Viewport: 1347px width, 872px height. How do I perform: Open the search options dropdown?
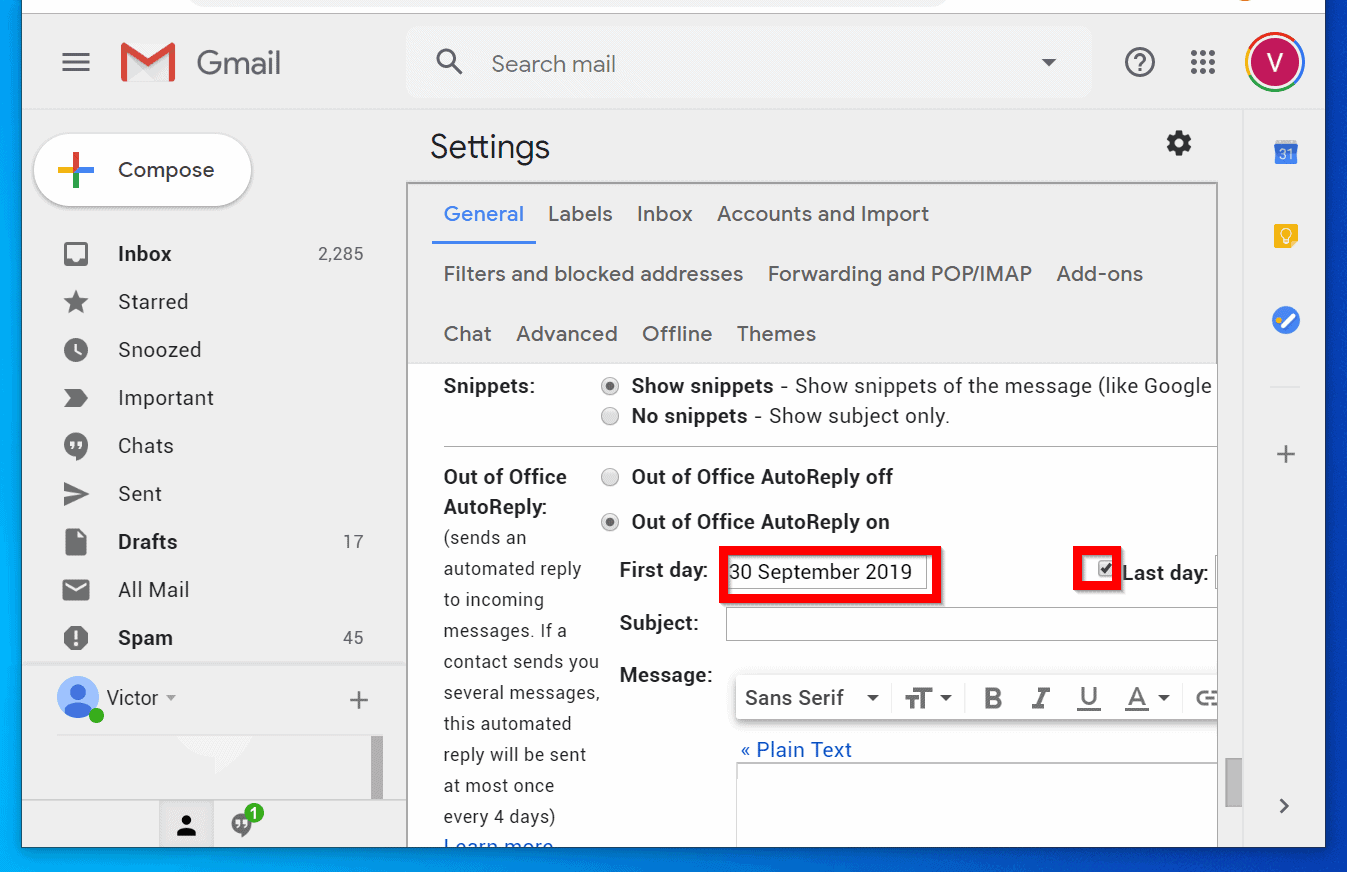(1048, 62)
